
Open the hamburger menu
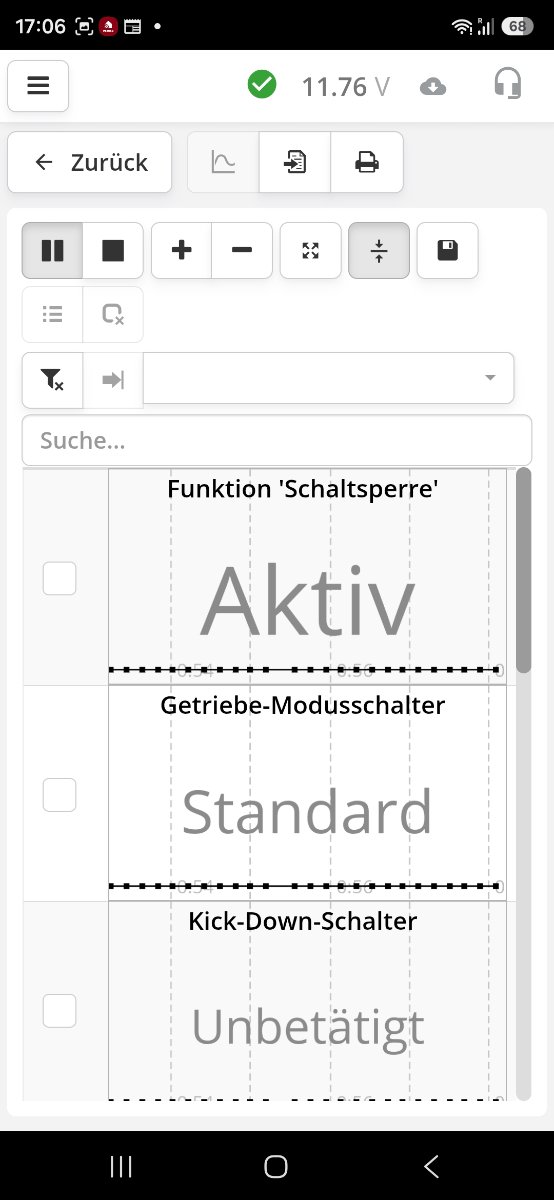[38, 86]
